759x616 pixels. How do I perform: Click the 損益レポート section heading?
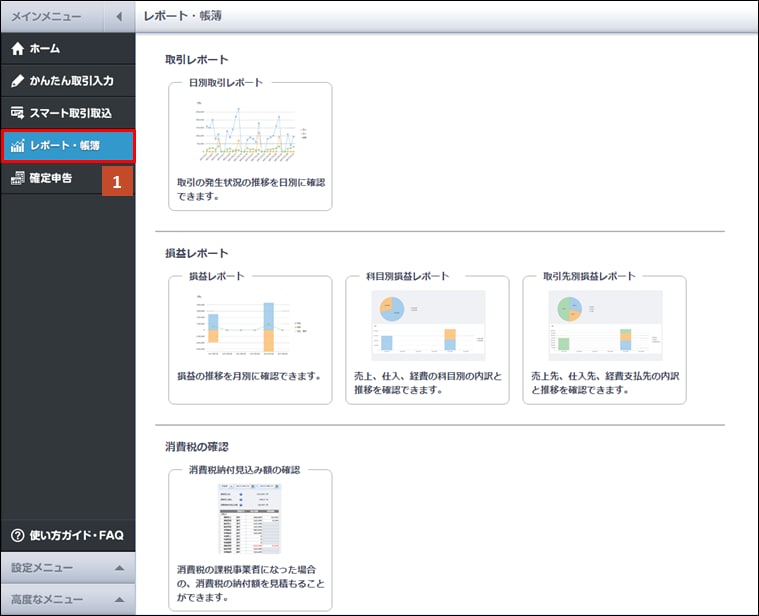tap(197, 253)
